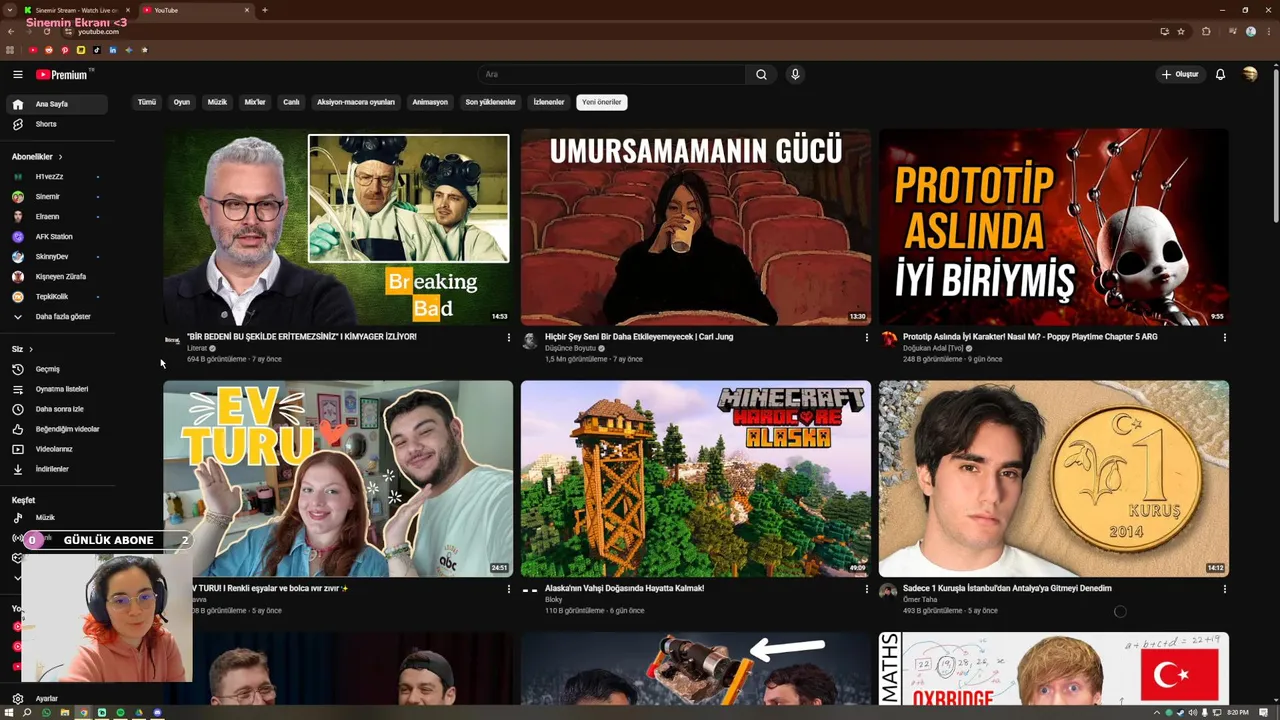Open the Chrome three-dot menu

pyautogui.click(x=1268, y=31)
